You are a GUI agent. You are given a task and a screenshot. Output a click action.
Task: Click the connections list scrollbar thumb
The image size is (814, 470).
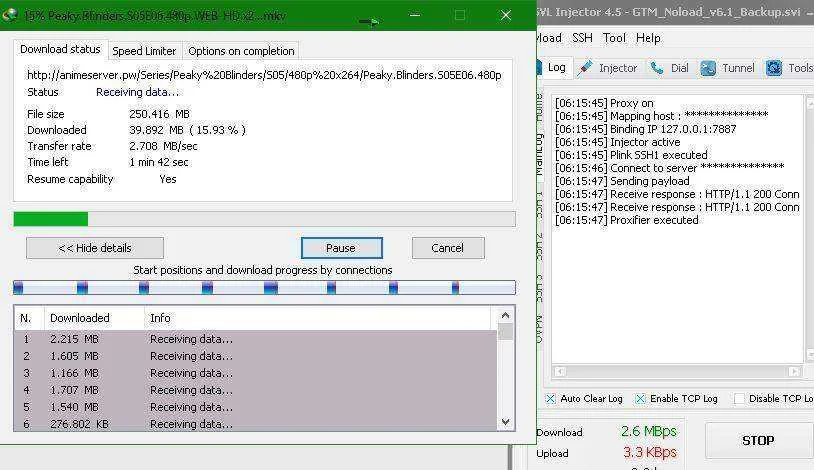[x=506, y=332]
